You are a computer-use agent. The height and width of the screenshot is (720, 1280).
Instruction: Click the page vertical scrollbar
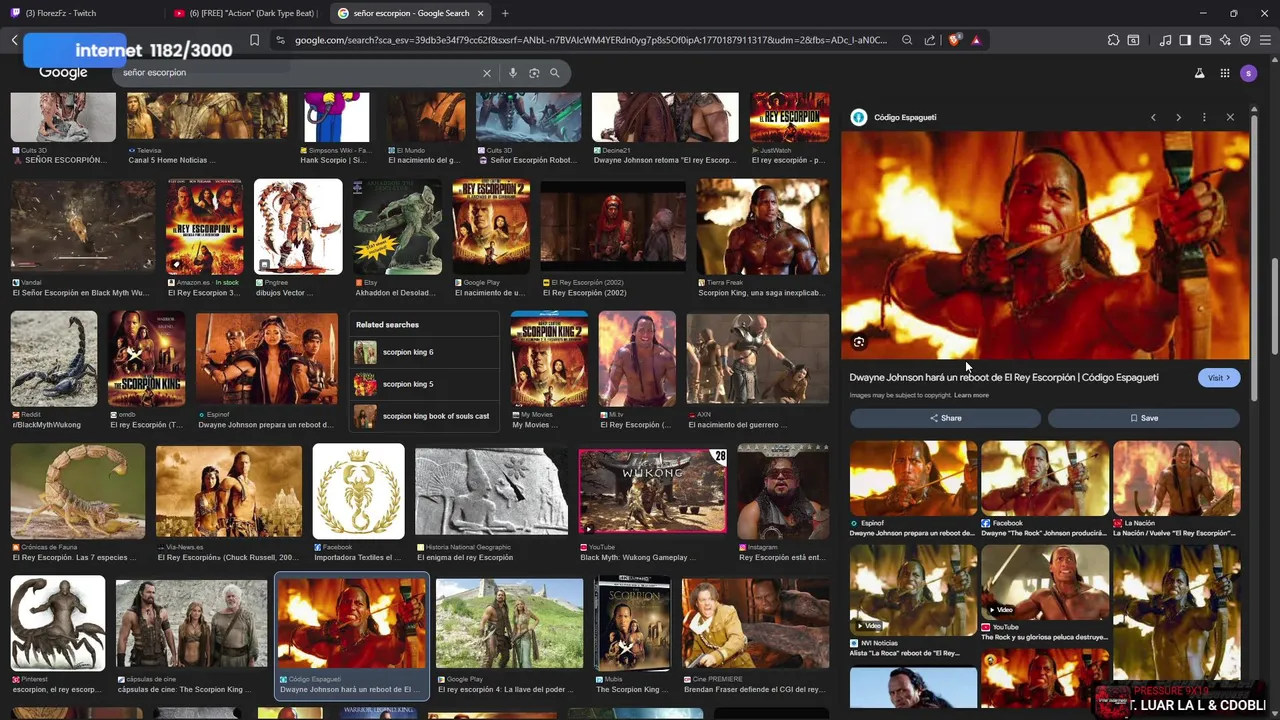coord(1275,306)
